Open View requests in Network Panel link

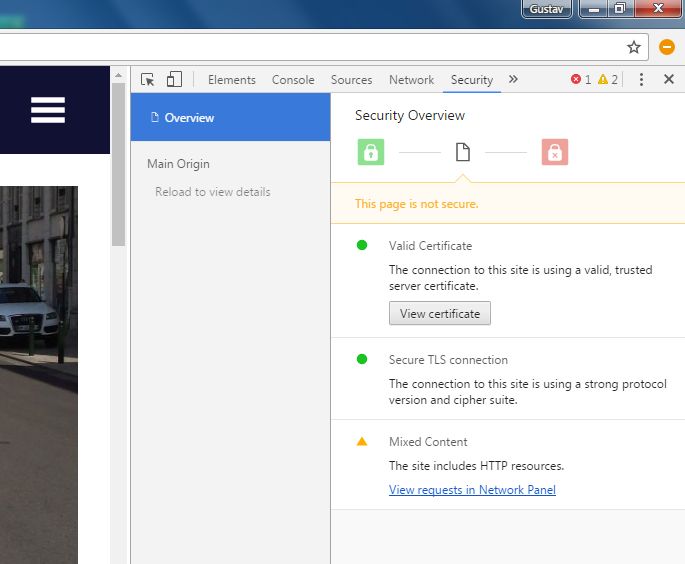pos(472,490)
